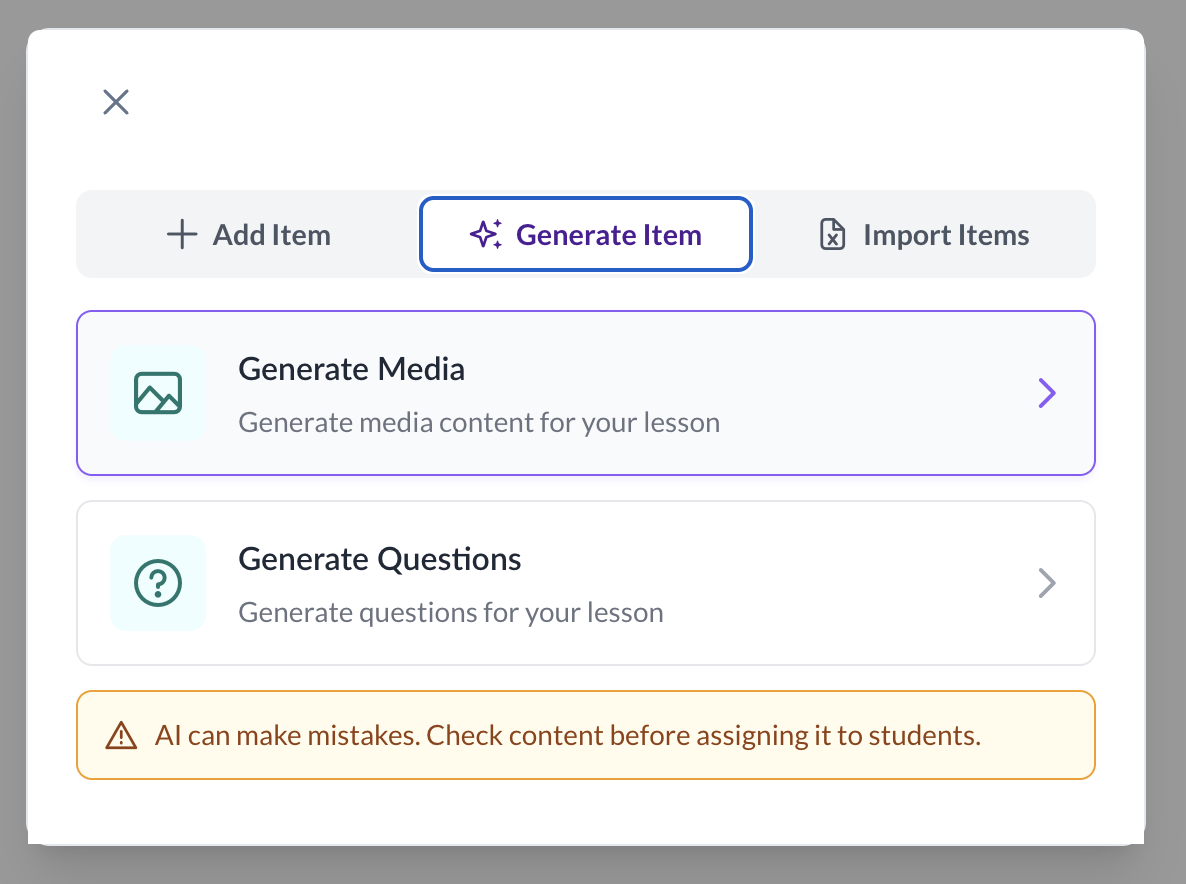Image resolution: width=1186 pixels, height=884 pixels.
Task: Close the dialog with the X icon
Action: point(116,102)
